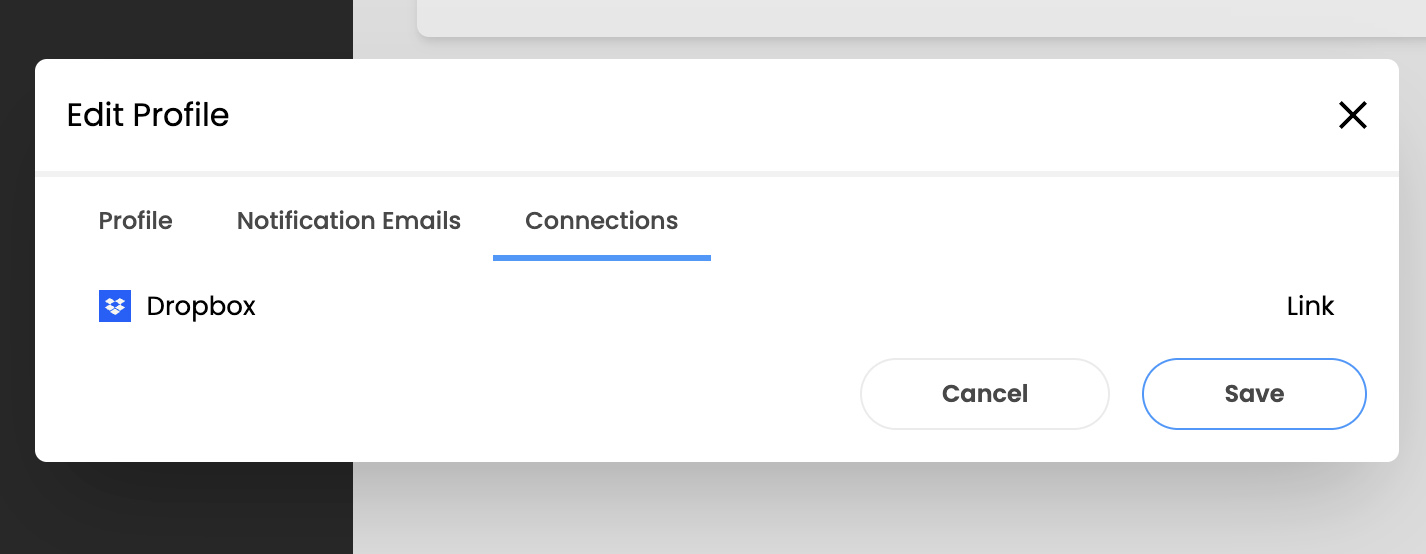Click the Dropbox logo icon
Image resolution: width=1426 pixels, height=554 pixels.
115,306
